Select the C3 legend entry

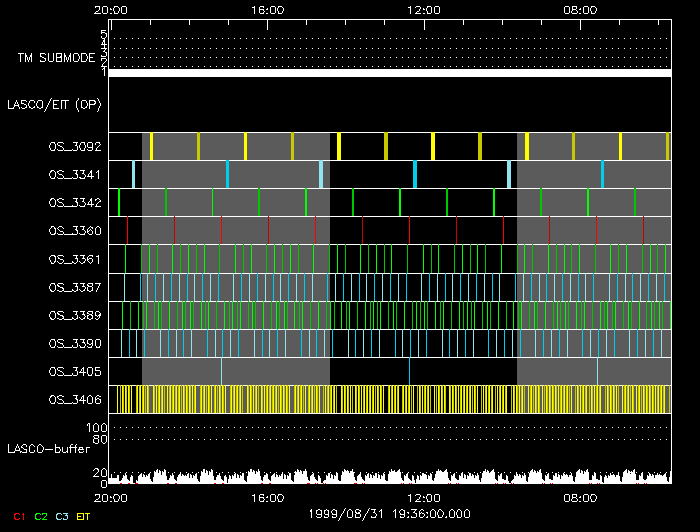pyautogui.click(x=62, y=516)
